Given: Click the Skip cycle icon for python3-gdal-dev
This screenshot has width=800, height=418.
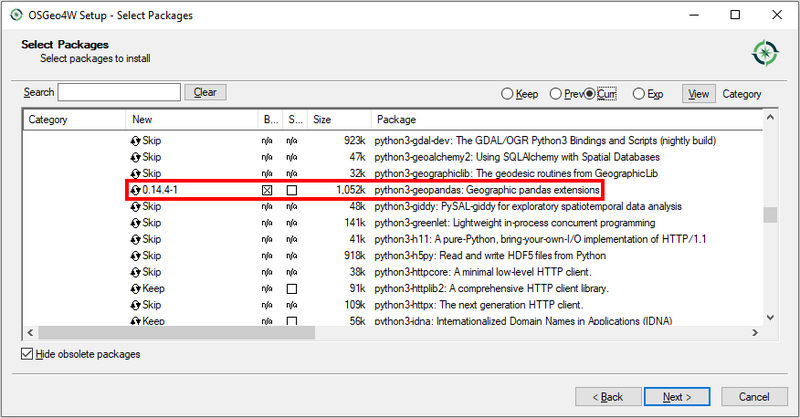Looking at the screenshot, I should point(136,141).
